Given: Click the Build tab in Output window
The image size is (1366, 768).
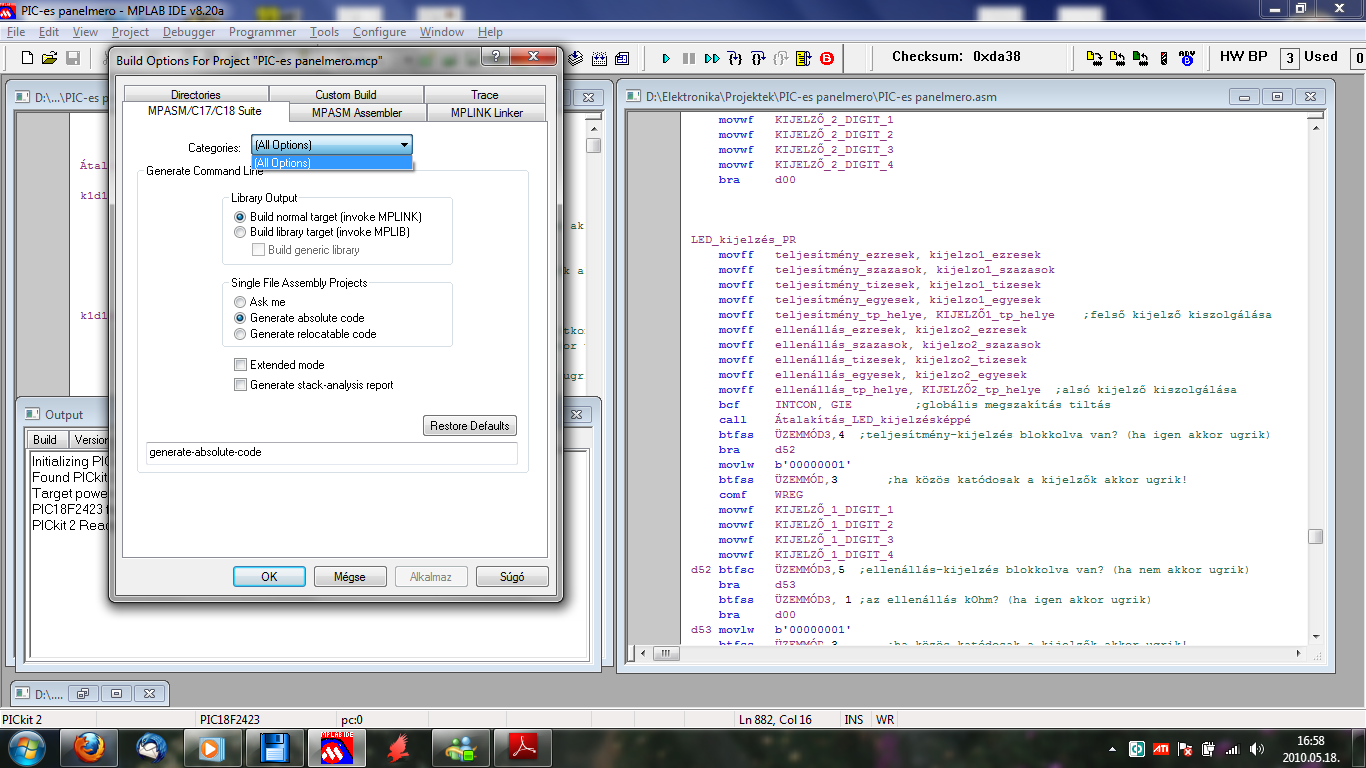Looking at the screenshot, I should 45,440.
